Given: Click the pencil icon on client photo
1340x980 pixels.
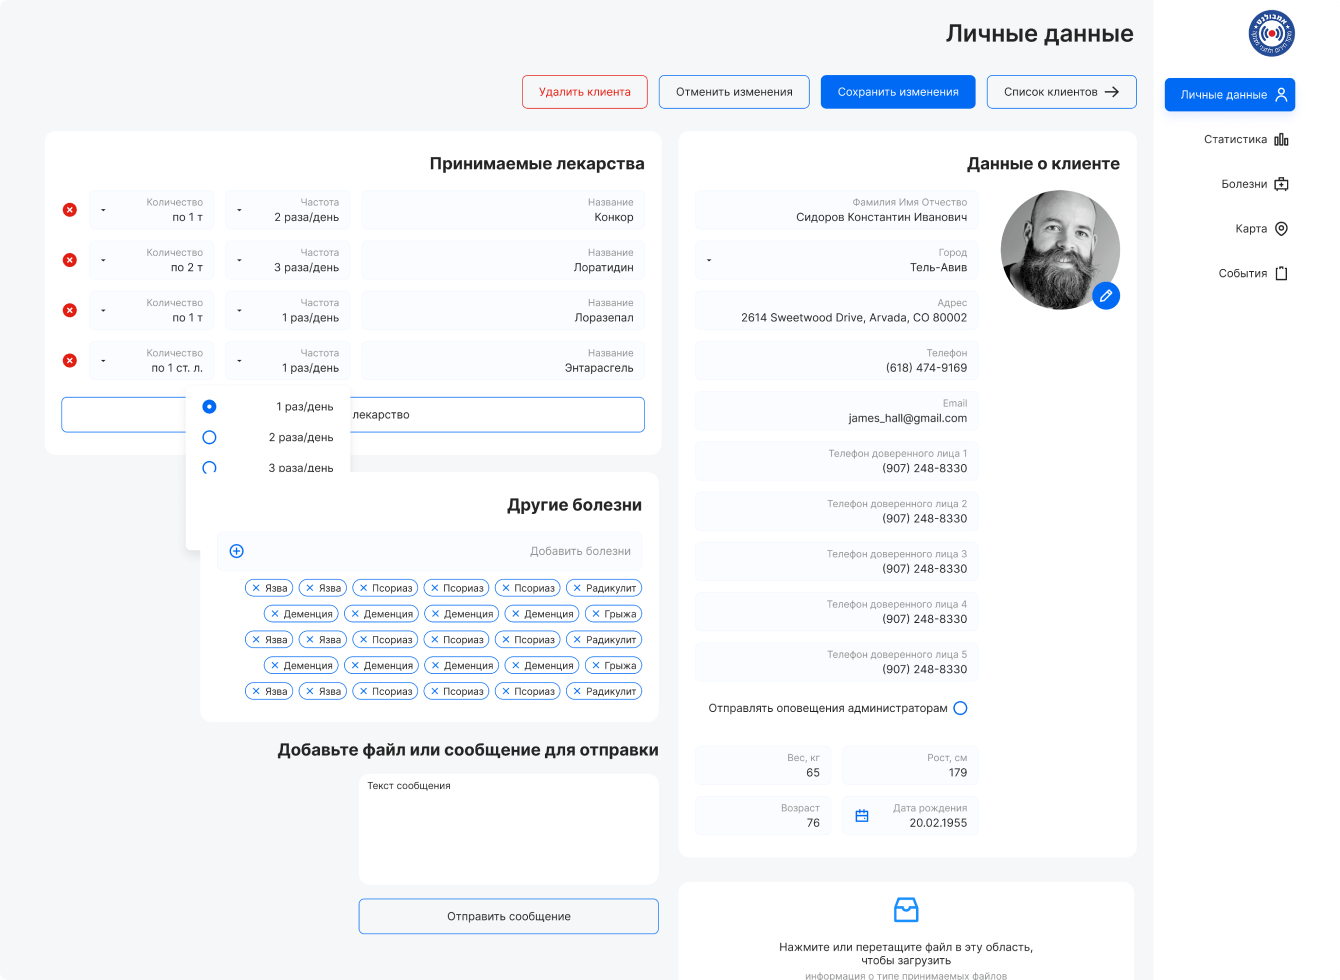Looking at the screenshot, I should [1105, 296].
